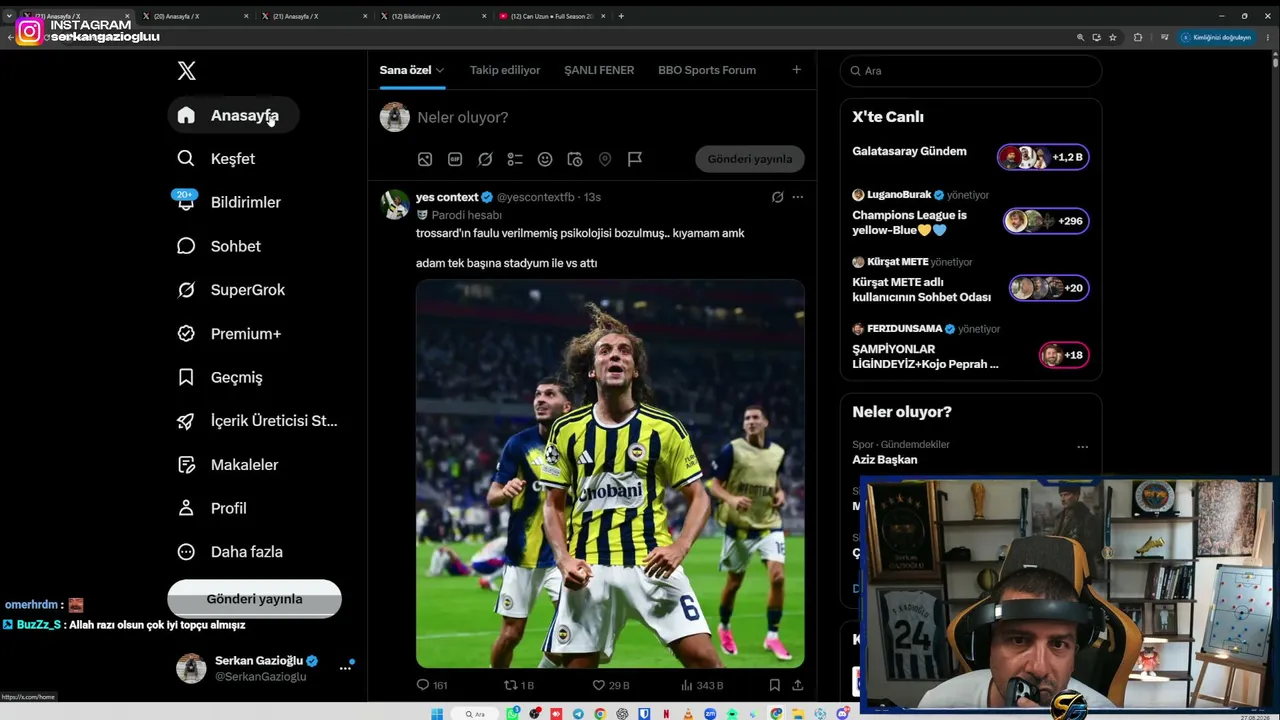Open the Aziz Başkan trending topic
Image resolution: width=1280 pixels, height=720 pixels.
tap(884, 460)
